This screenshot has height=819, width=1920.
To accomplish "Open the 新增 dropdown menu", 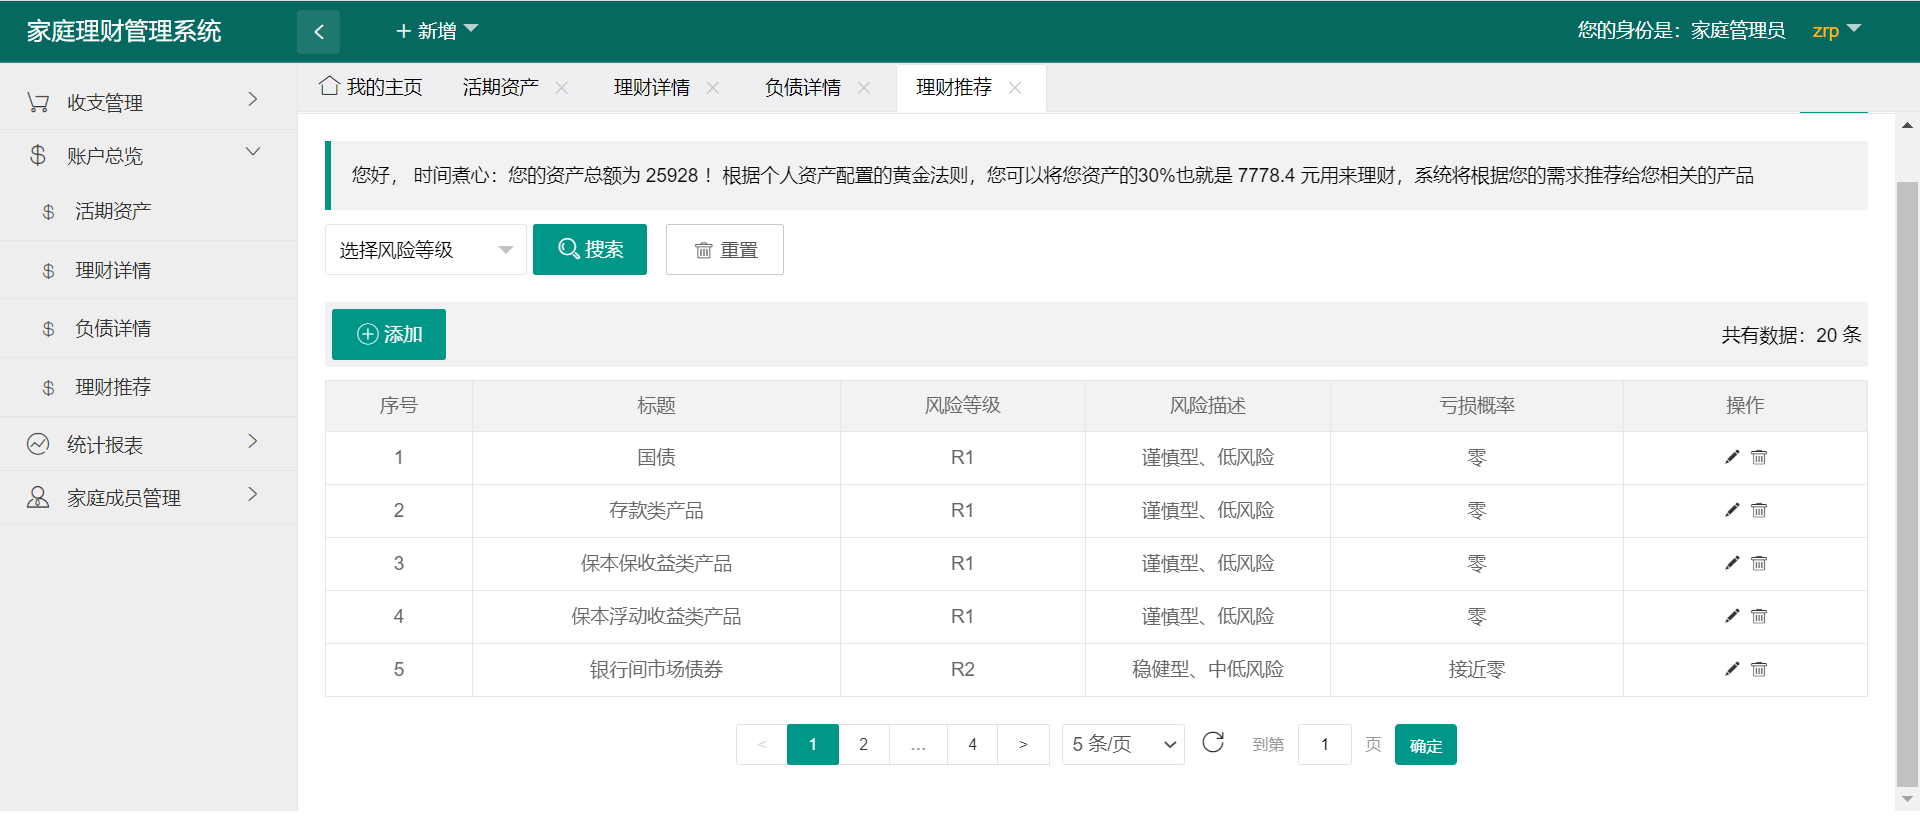I will coord(437,31).
